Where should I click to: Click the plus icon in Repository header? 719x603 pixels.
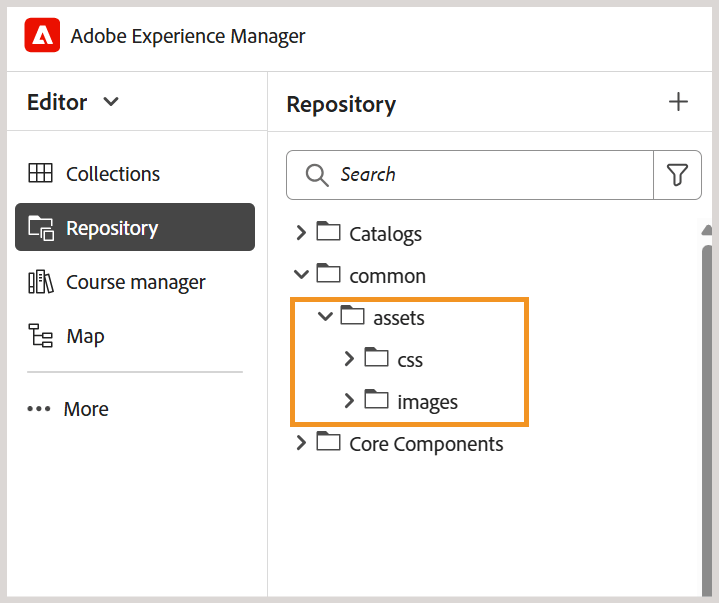pos(679,102)
